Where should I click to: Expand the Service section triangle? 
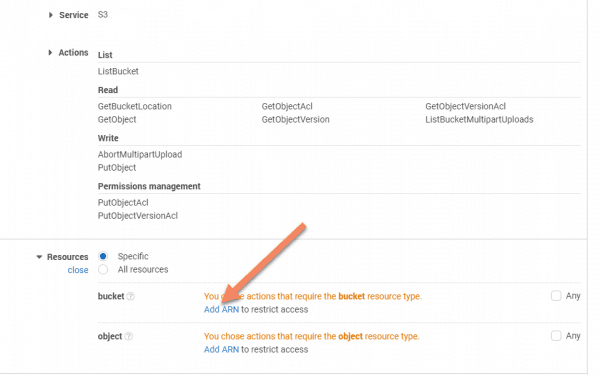(51, 15)
